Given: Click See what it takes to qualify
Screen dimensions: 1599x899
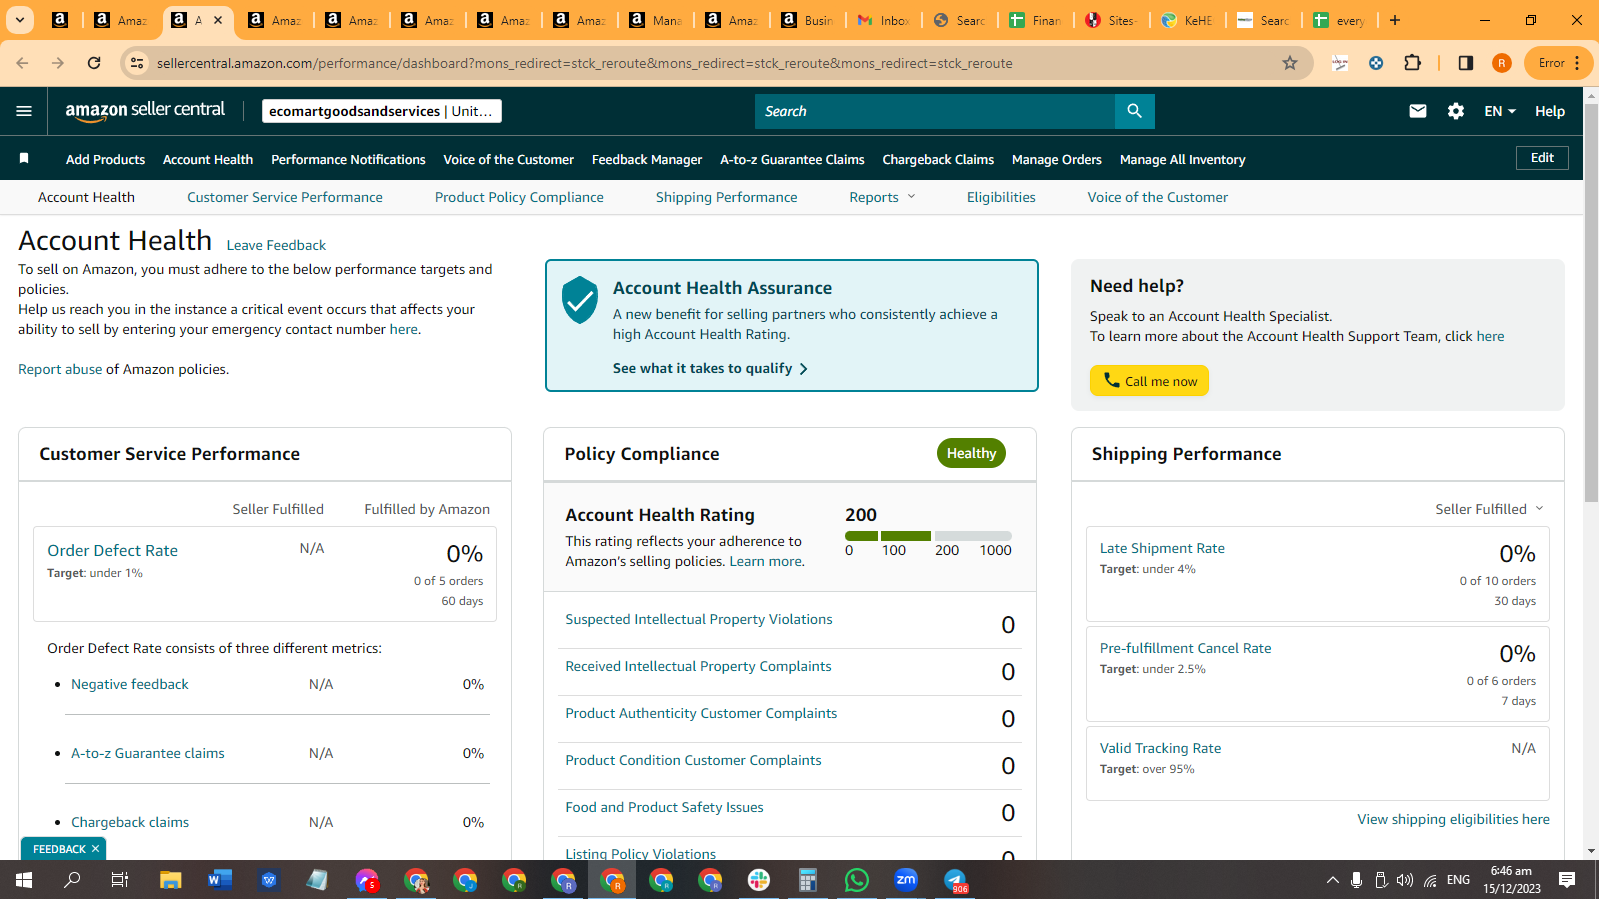Looking at the screenshot, I should 710,368.
